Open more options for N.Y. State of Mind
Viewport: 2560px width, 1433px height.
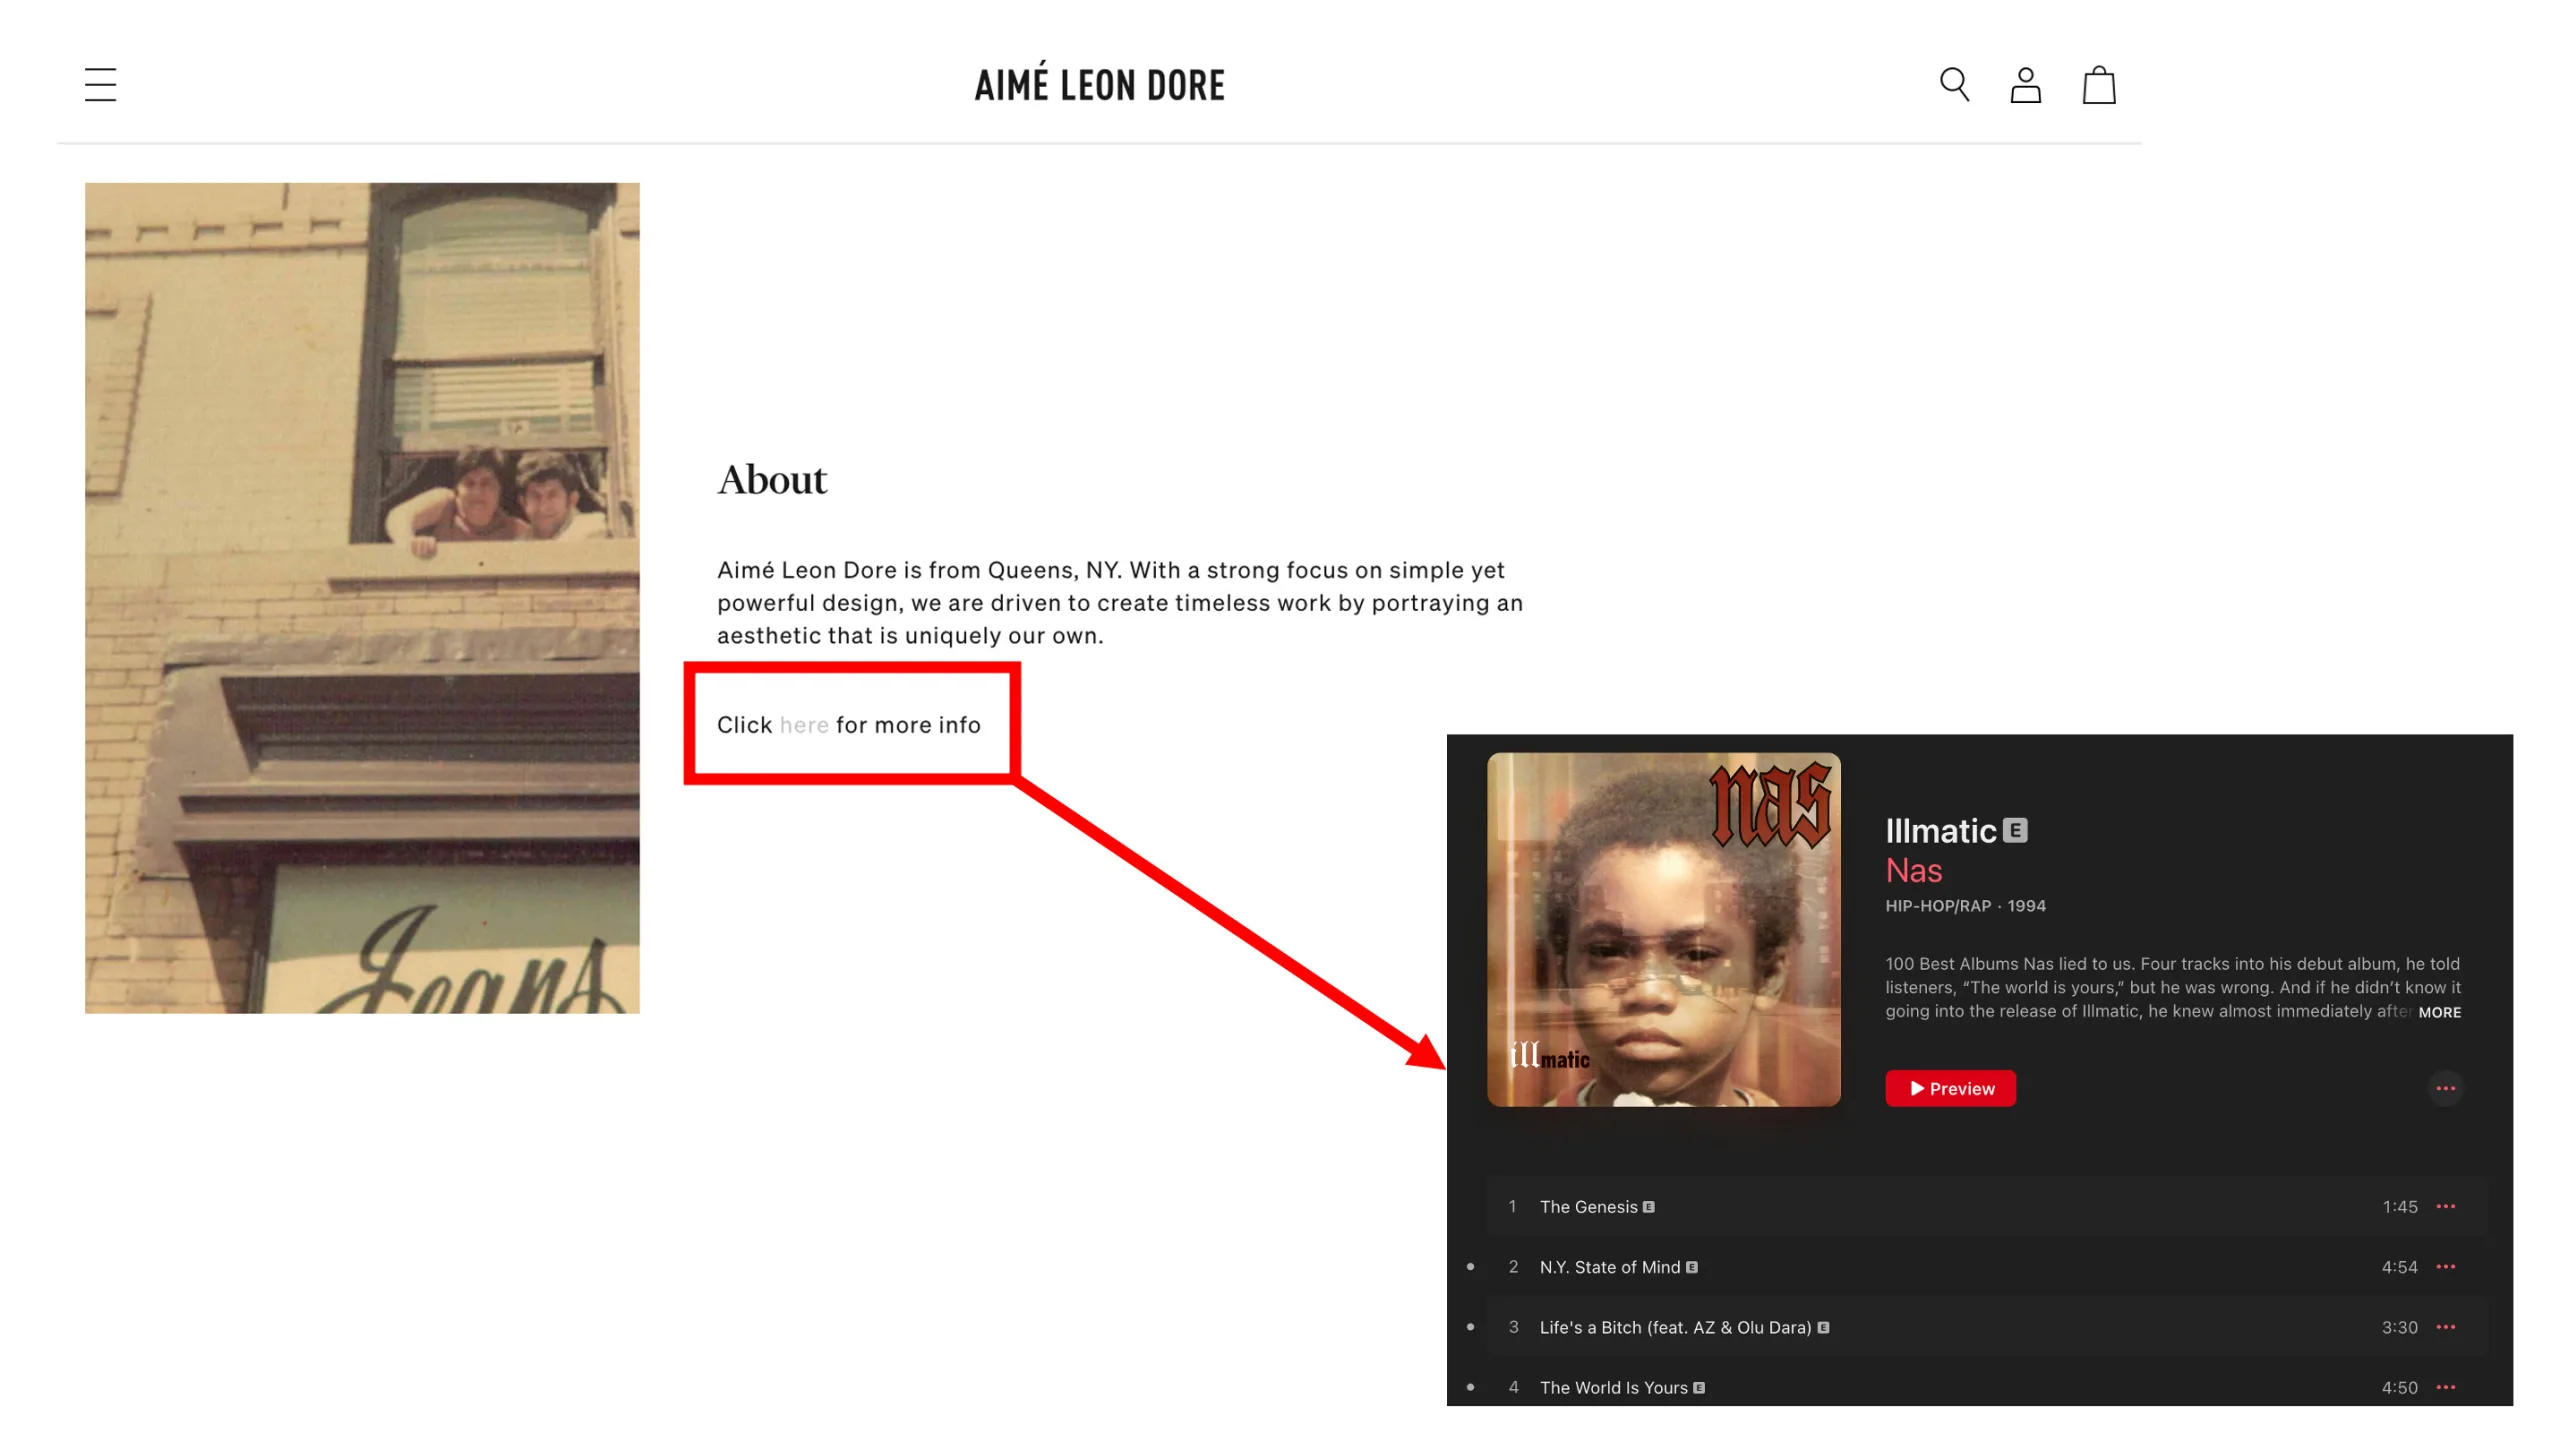[x=2445, y=1267]
